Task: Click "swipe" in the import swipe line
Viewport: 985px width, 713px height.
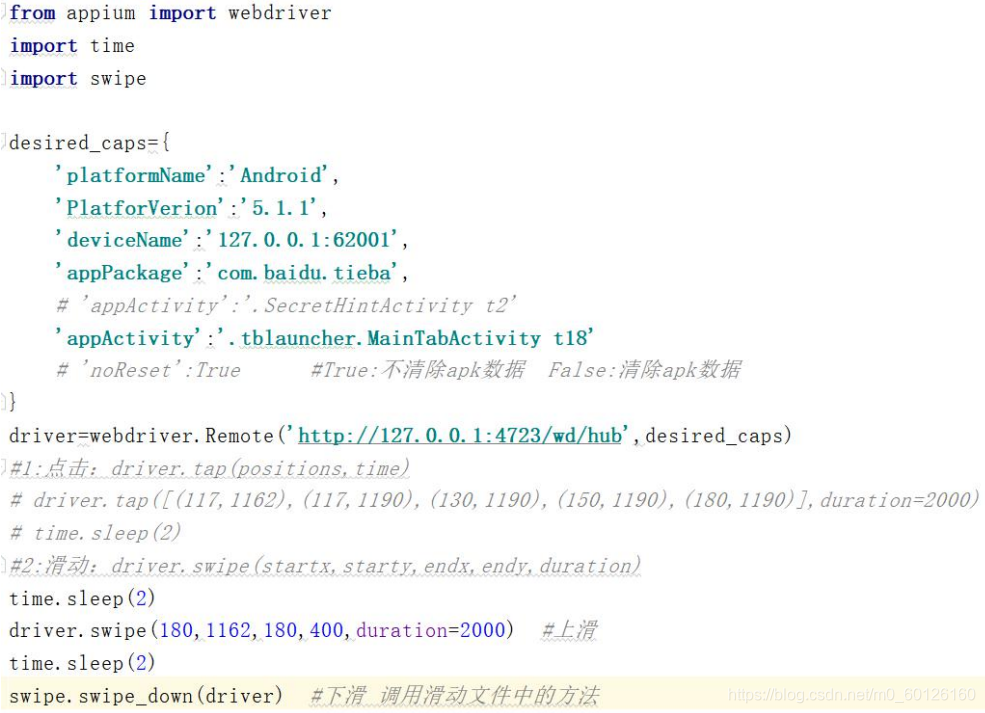Action: click(118, 79)
